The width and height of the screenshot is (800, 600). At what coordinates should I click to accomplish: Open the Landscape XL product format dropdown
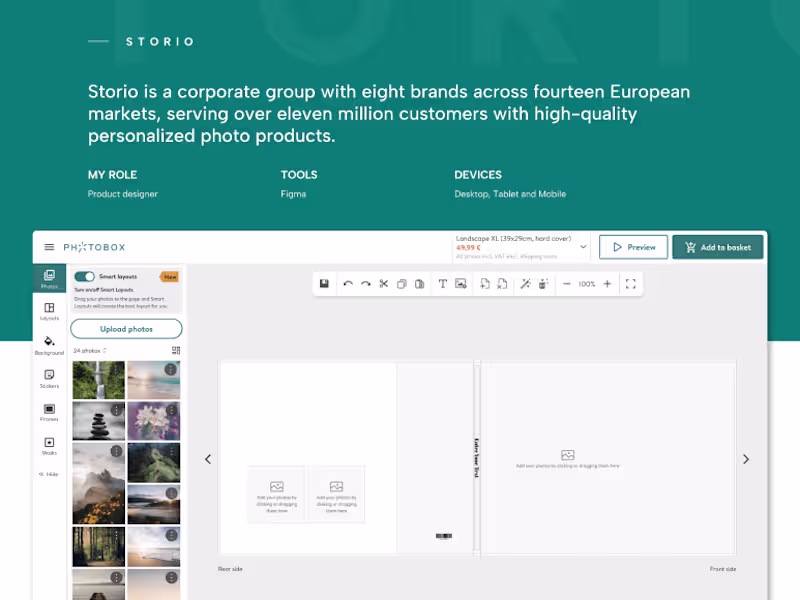(x=521, y=247)
